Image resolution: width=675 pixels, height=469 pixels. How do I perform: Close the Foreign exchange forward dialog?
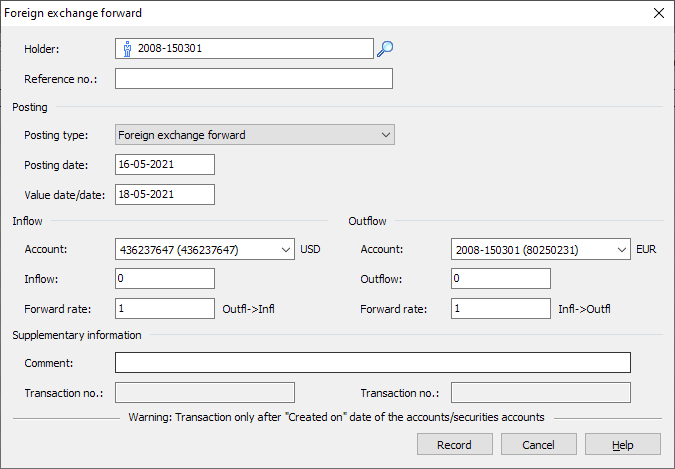coord(658,13)
